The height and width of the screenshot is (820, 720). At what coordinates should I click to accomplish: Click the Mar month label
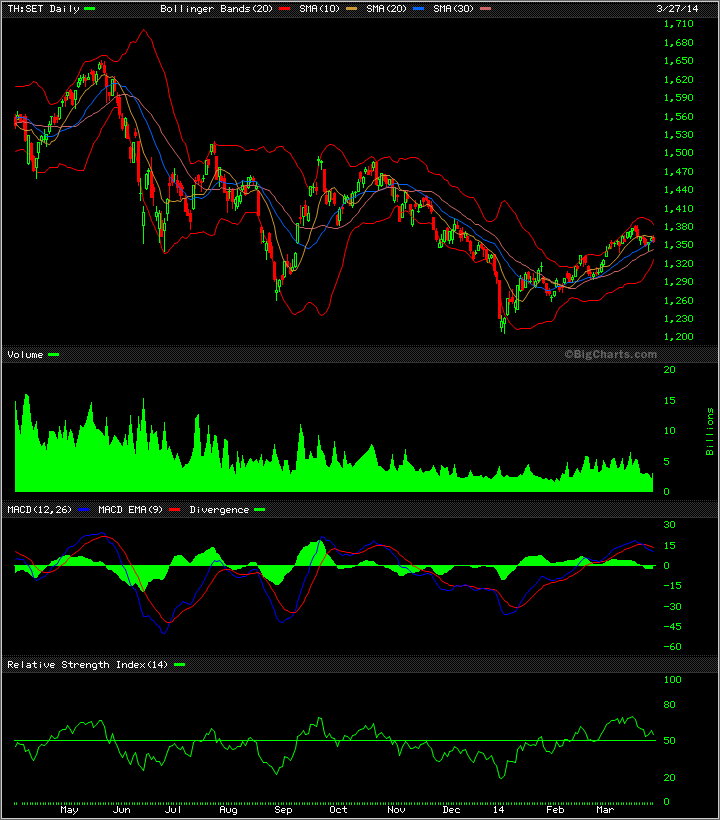[605, 810]
